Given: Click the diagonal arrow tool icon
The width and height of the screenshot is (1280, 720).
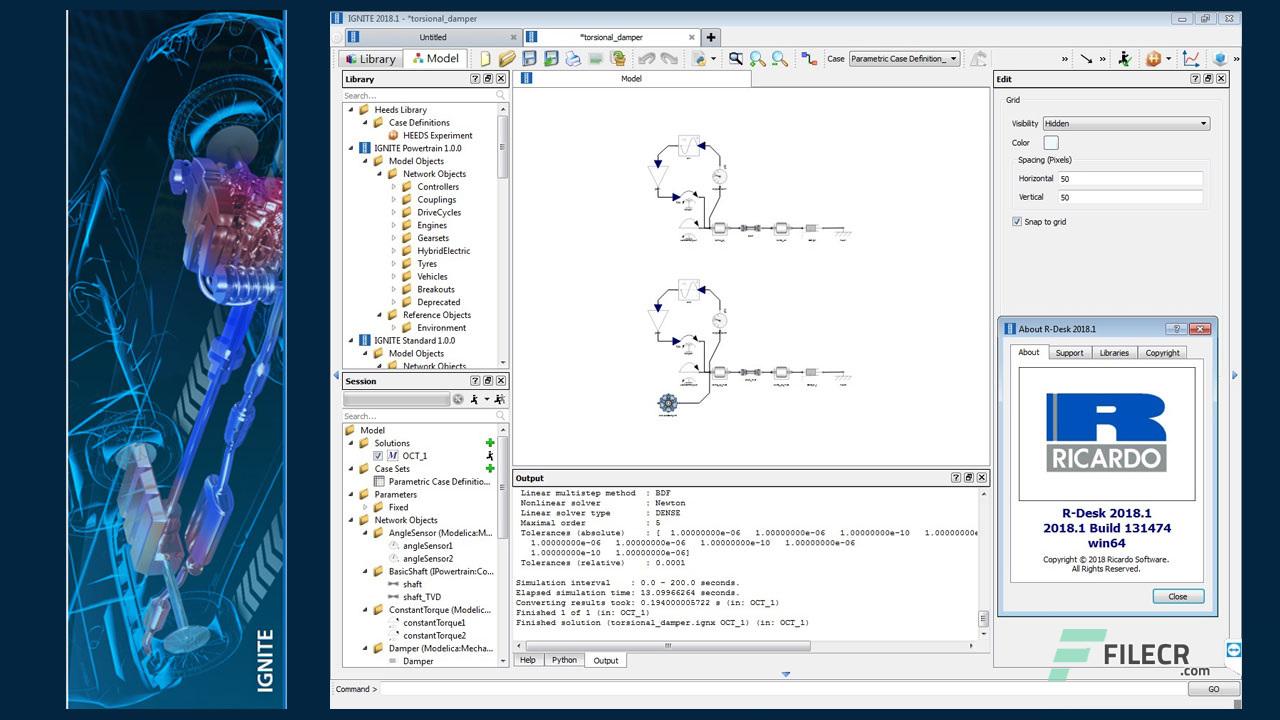Looking at the screenshot, I should click(x=1086, y=59).
